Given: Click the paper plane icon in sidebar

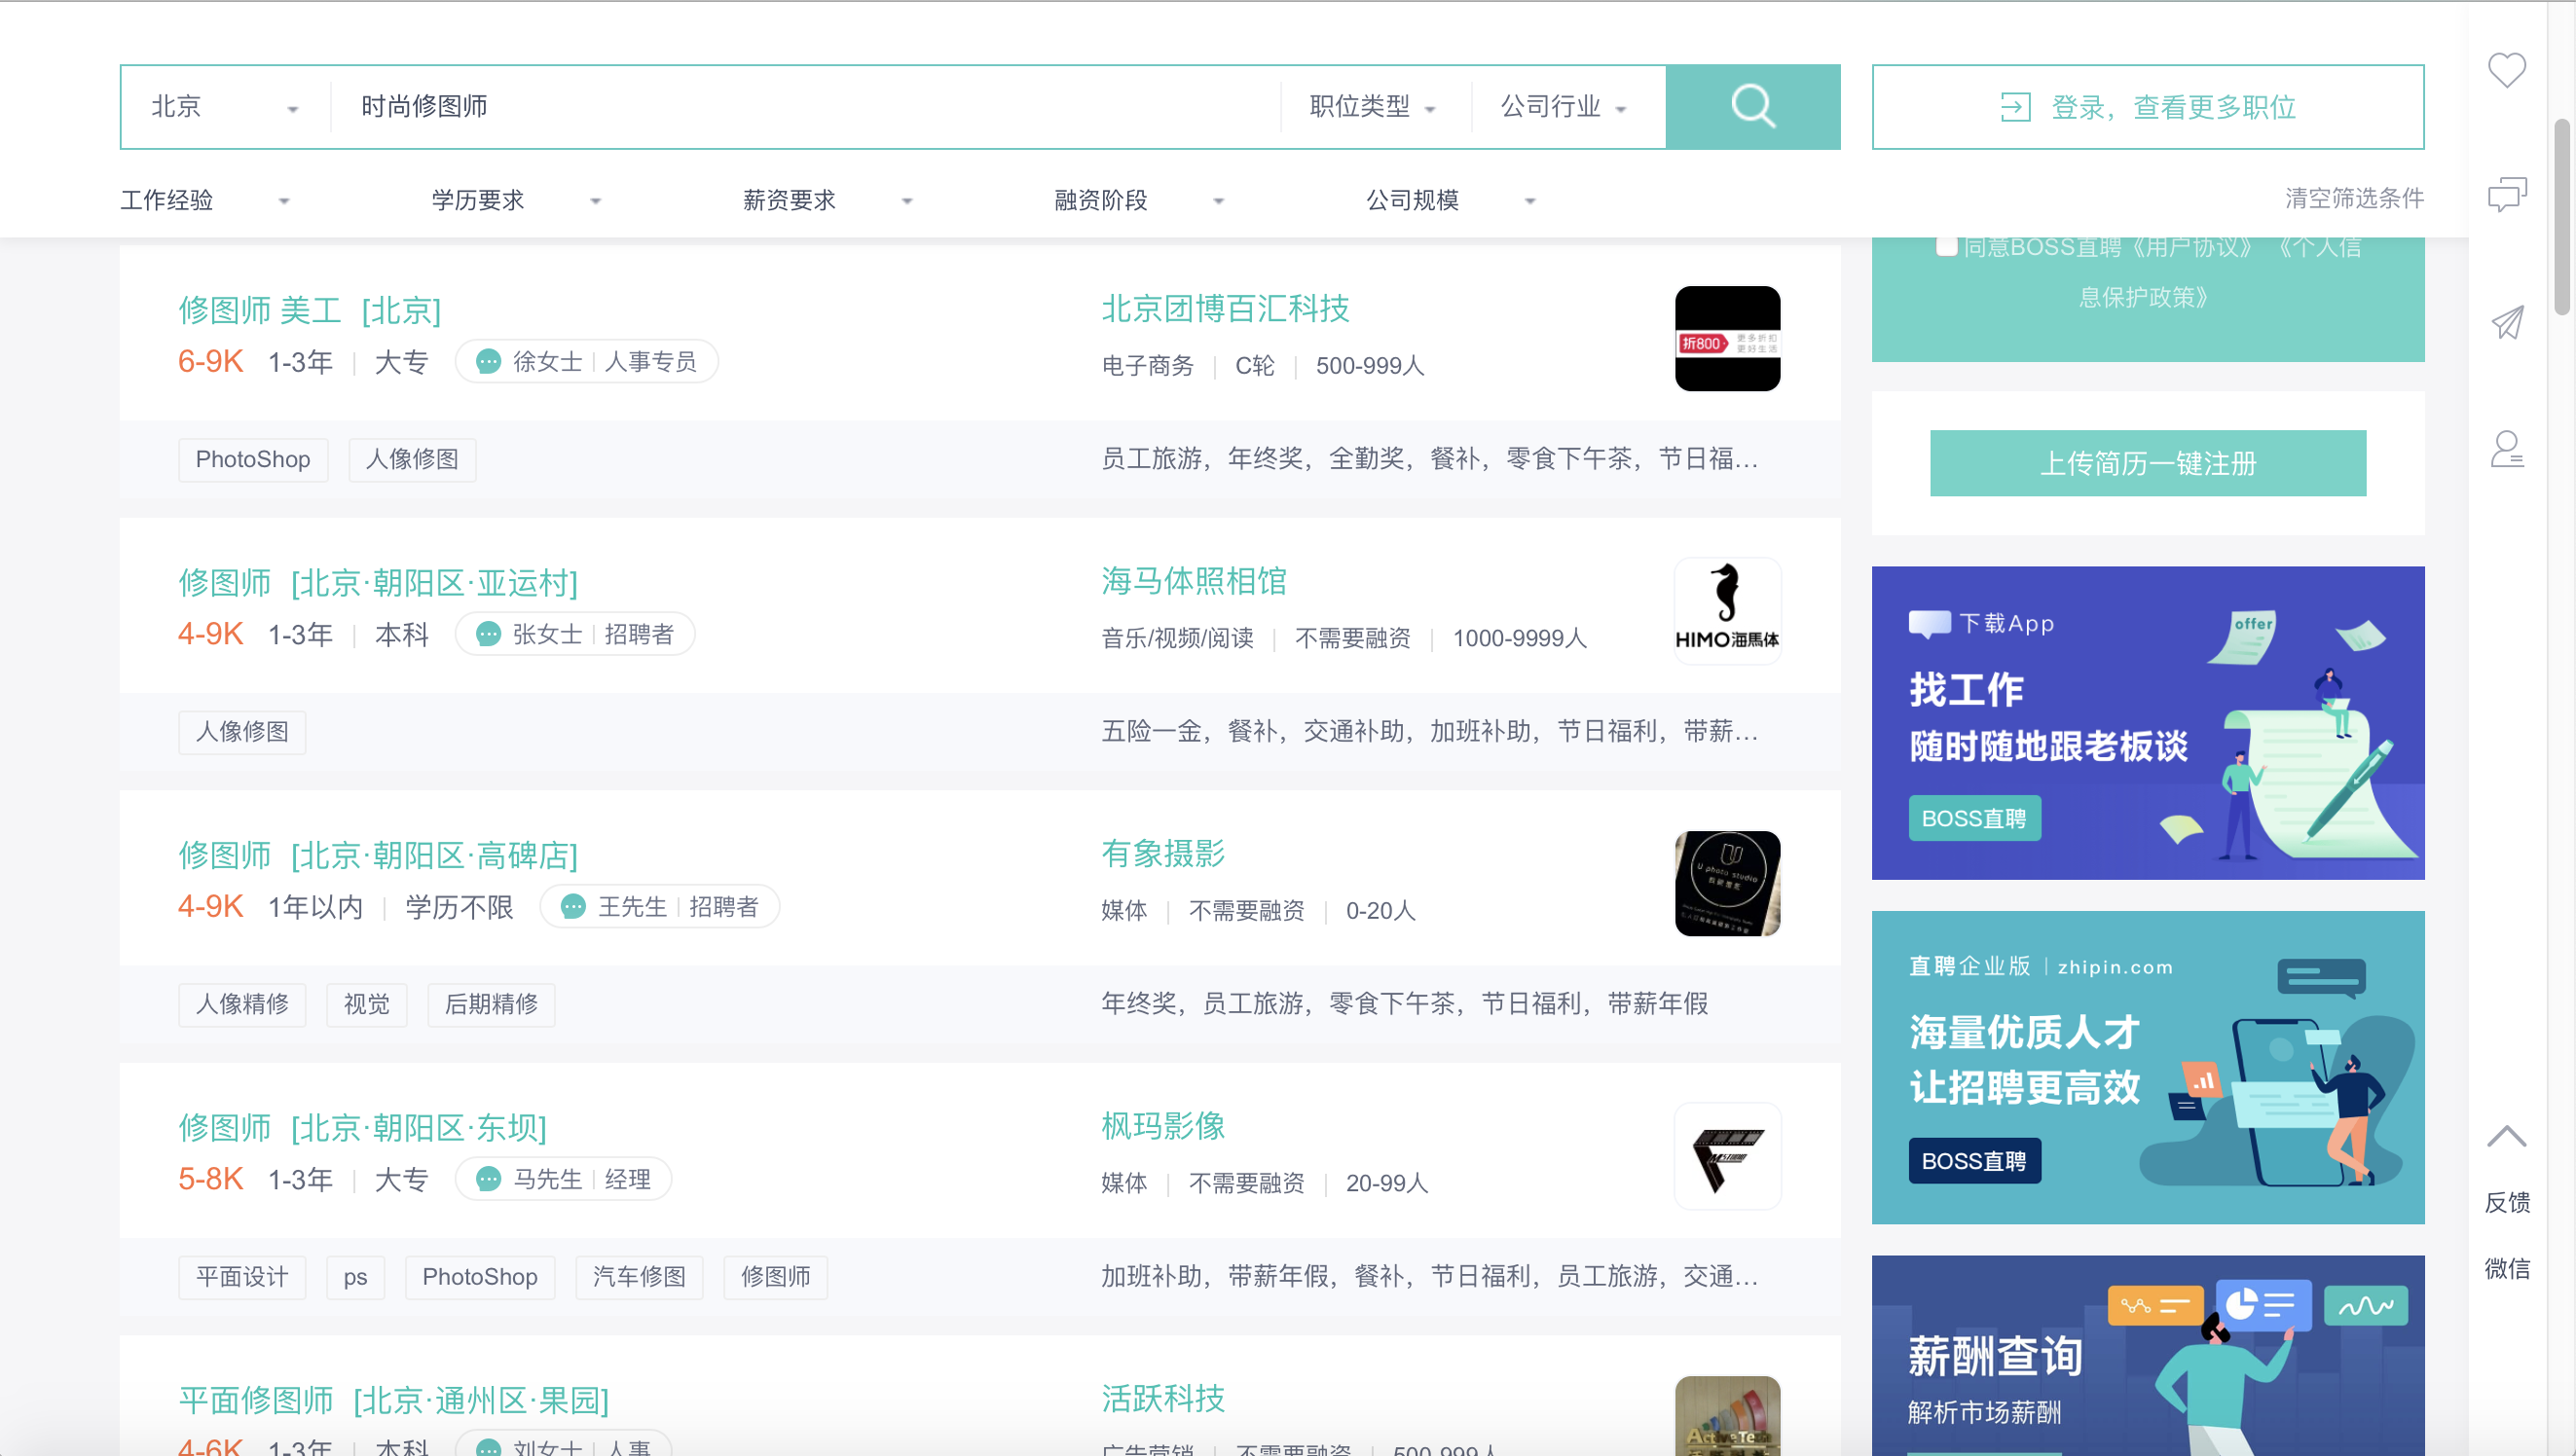Looking at the screenshot, I should pyautogui.click(x=2506, y=322).
